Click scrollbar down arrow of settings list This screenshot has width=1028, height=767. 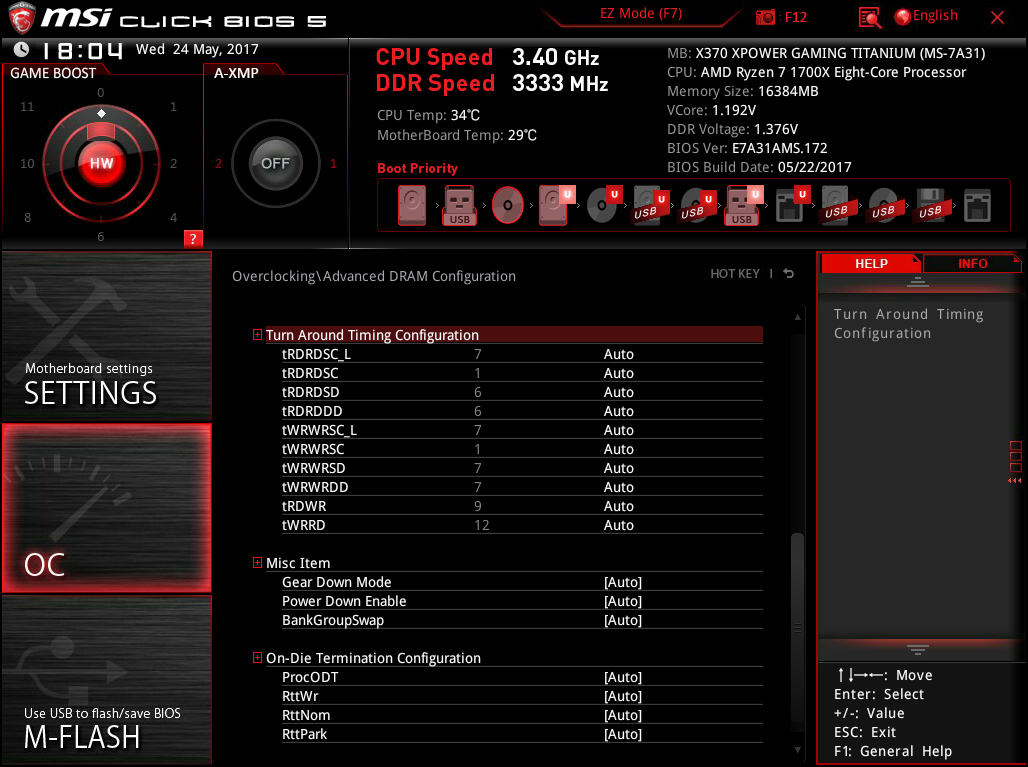[798, 750]
